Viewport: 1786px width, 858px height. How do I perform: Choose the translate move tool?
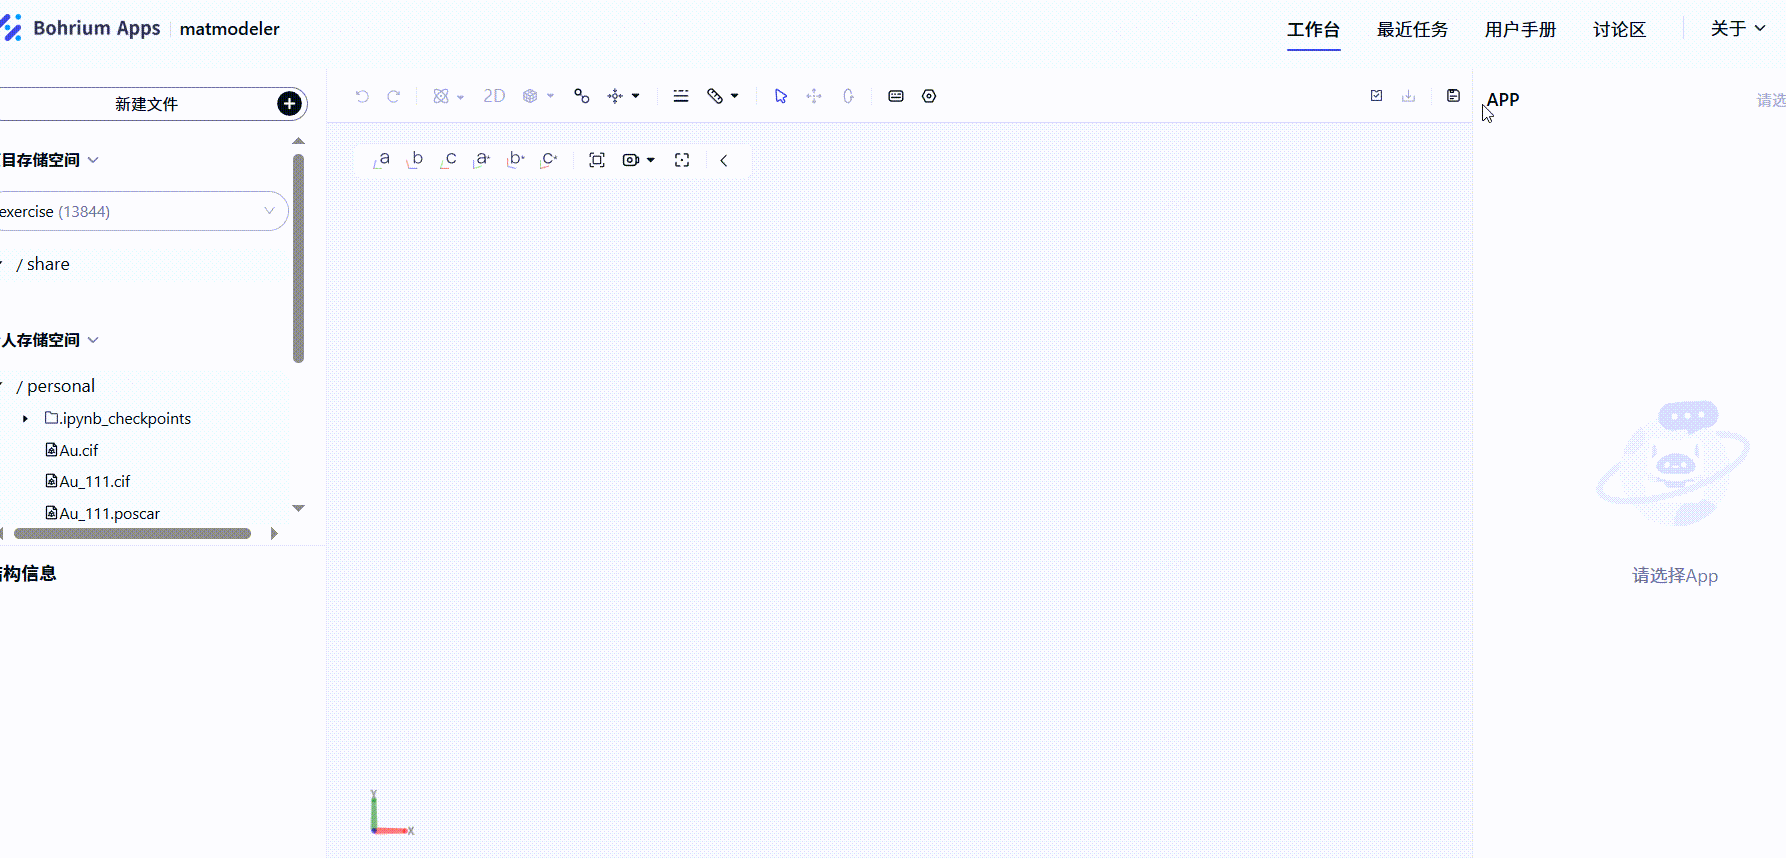click(814, 96)
